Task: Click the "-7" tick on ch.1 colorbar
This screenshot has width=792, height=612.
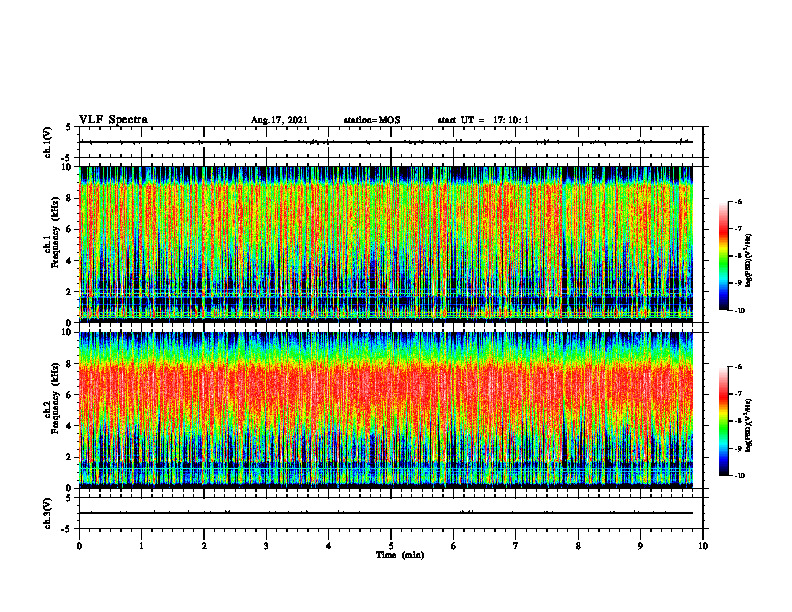Action: (x=739, y=229)
